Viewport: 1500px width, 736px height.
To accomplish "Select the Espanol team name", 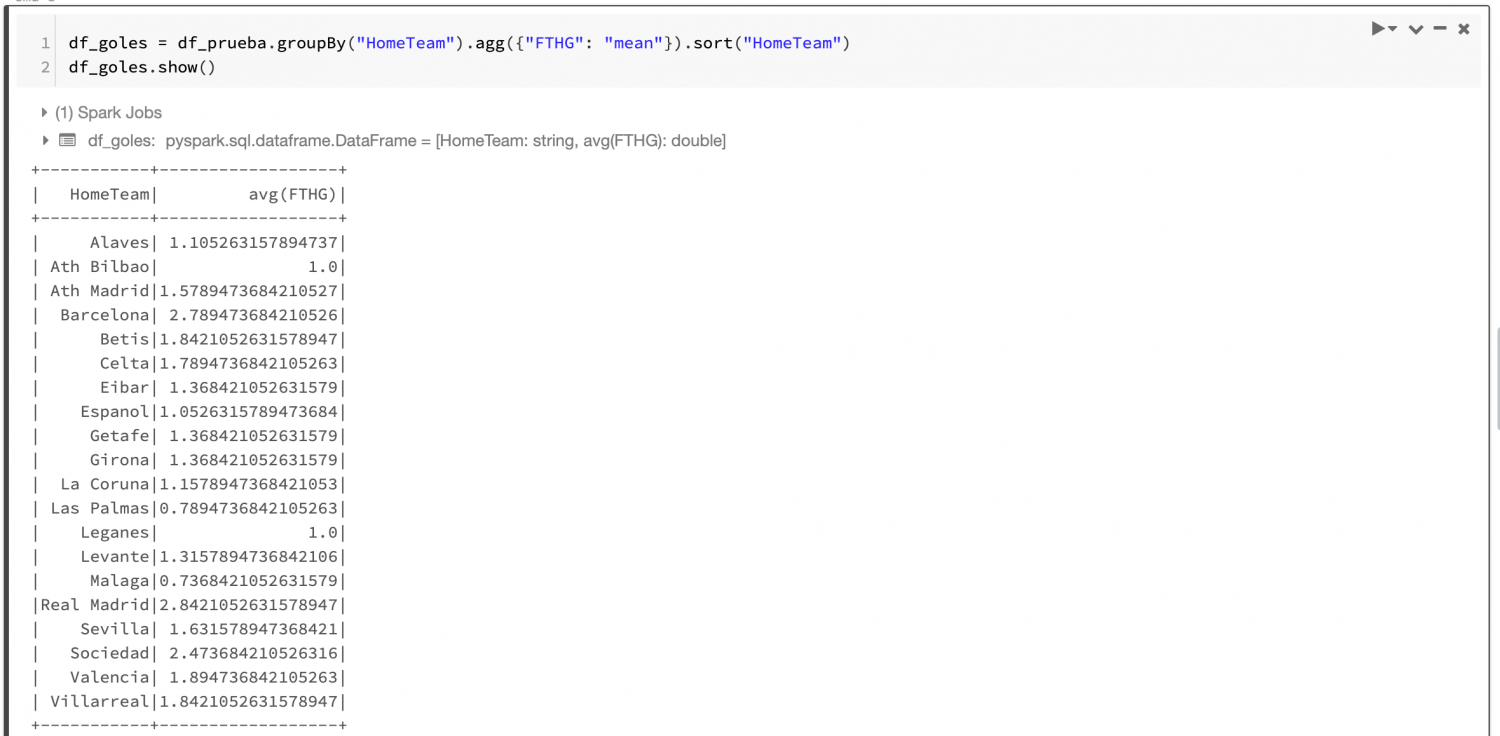I will [114, 411].
